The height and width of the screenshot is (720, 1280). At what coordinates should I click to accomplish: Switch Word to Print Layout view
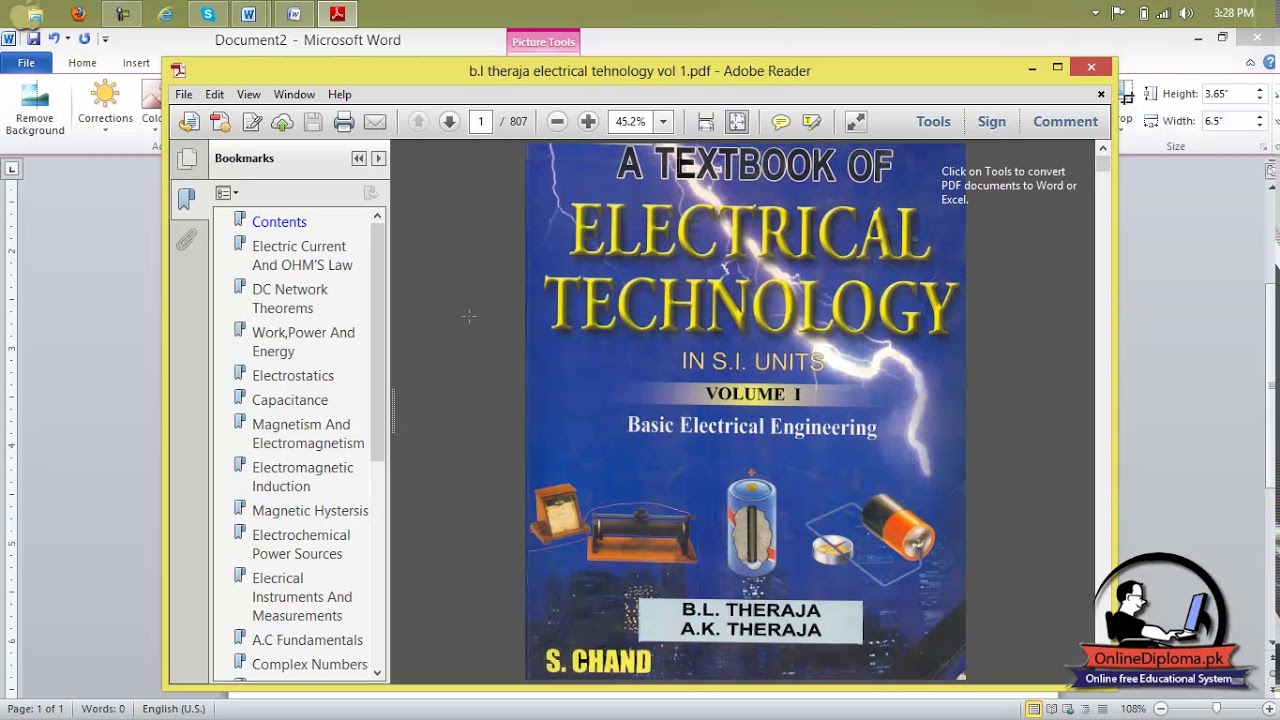coord(1034,709)
